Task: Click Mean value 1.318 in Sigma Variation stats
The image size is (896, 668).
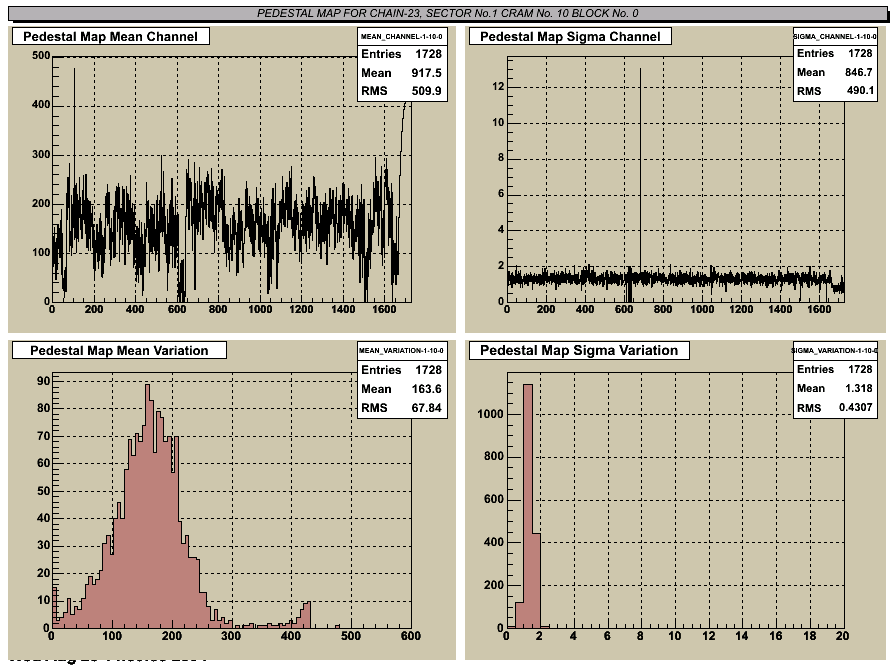Action: click(x=858, y=388)
